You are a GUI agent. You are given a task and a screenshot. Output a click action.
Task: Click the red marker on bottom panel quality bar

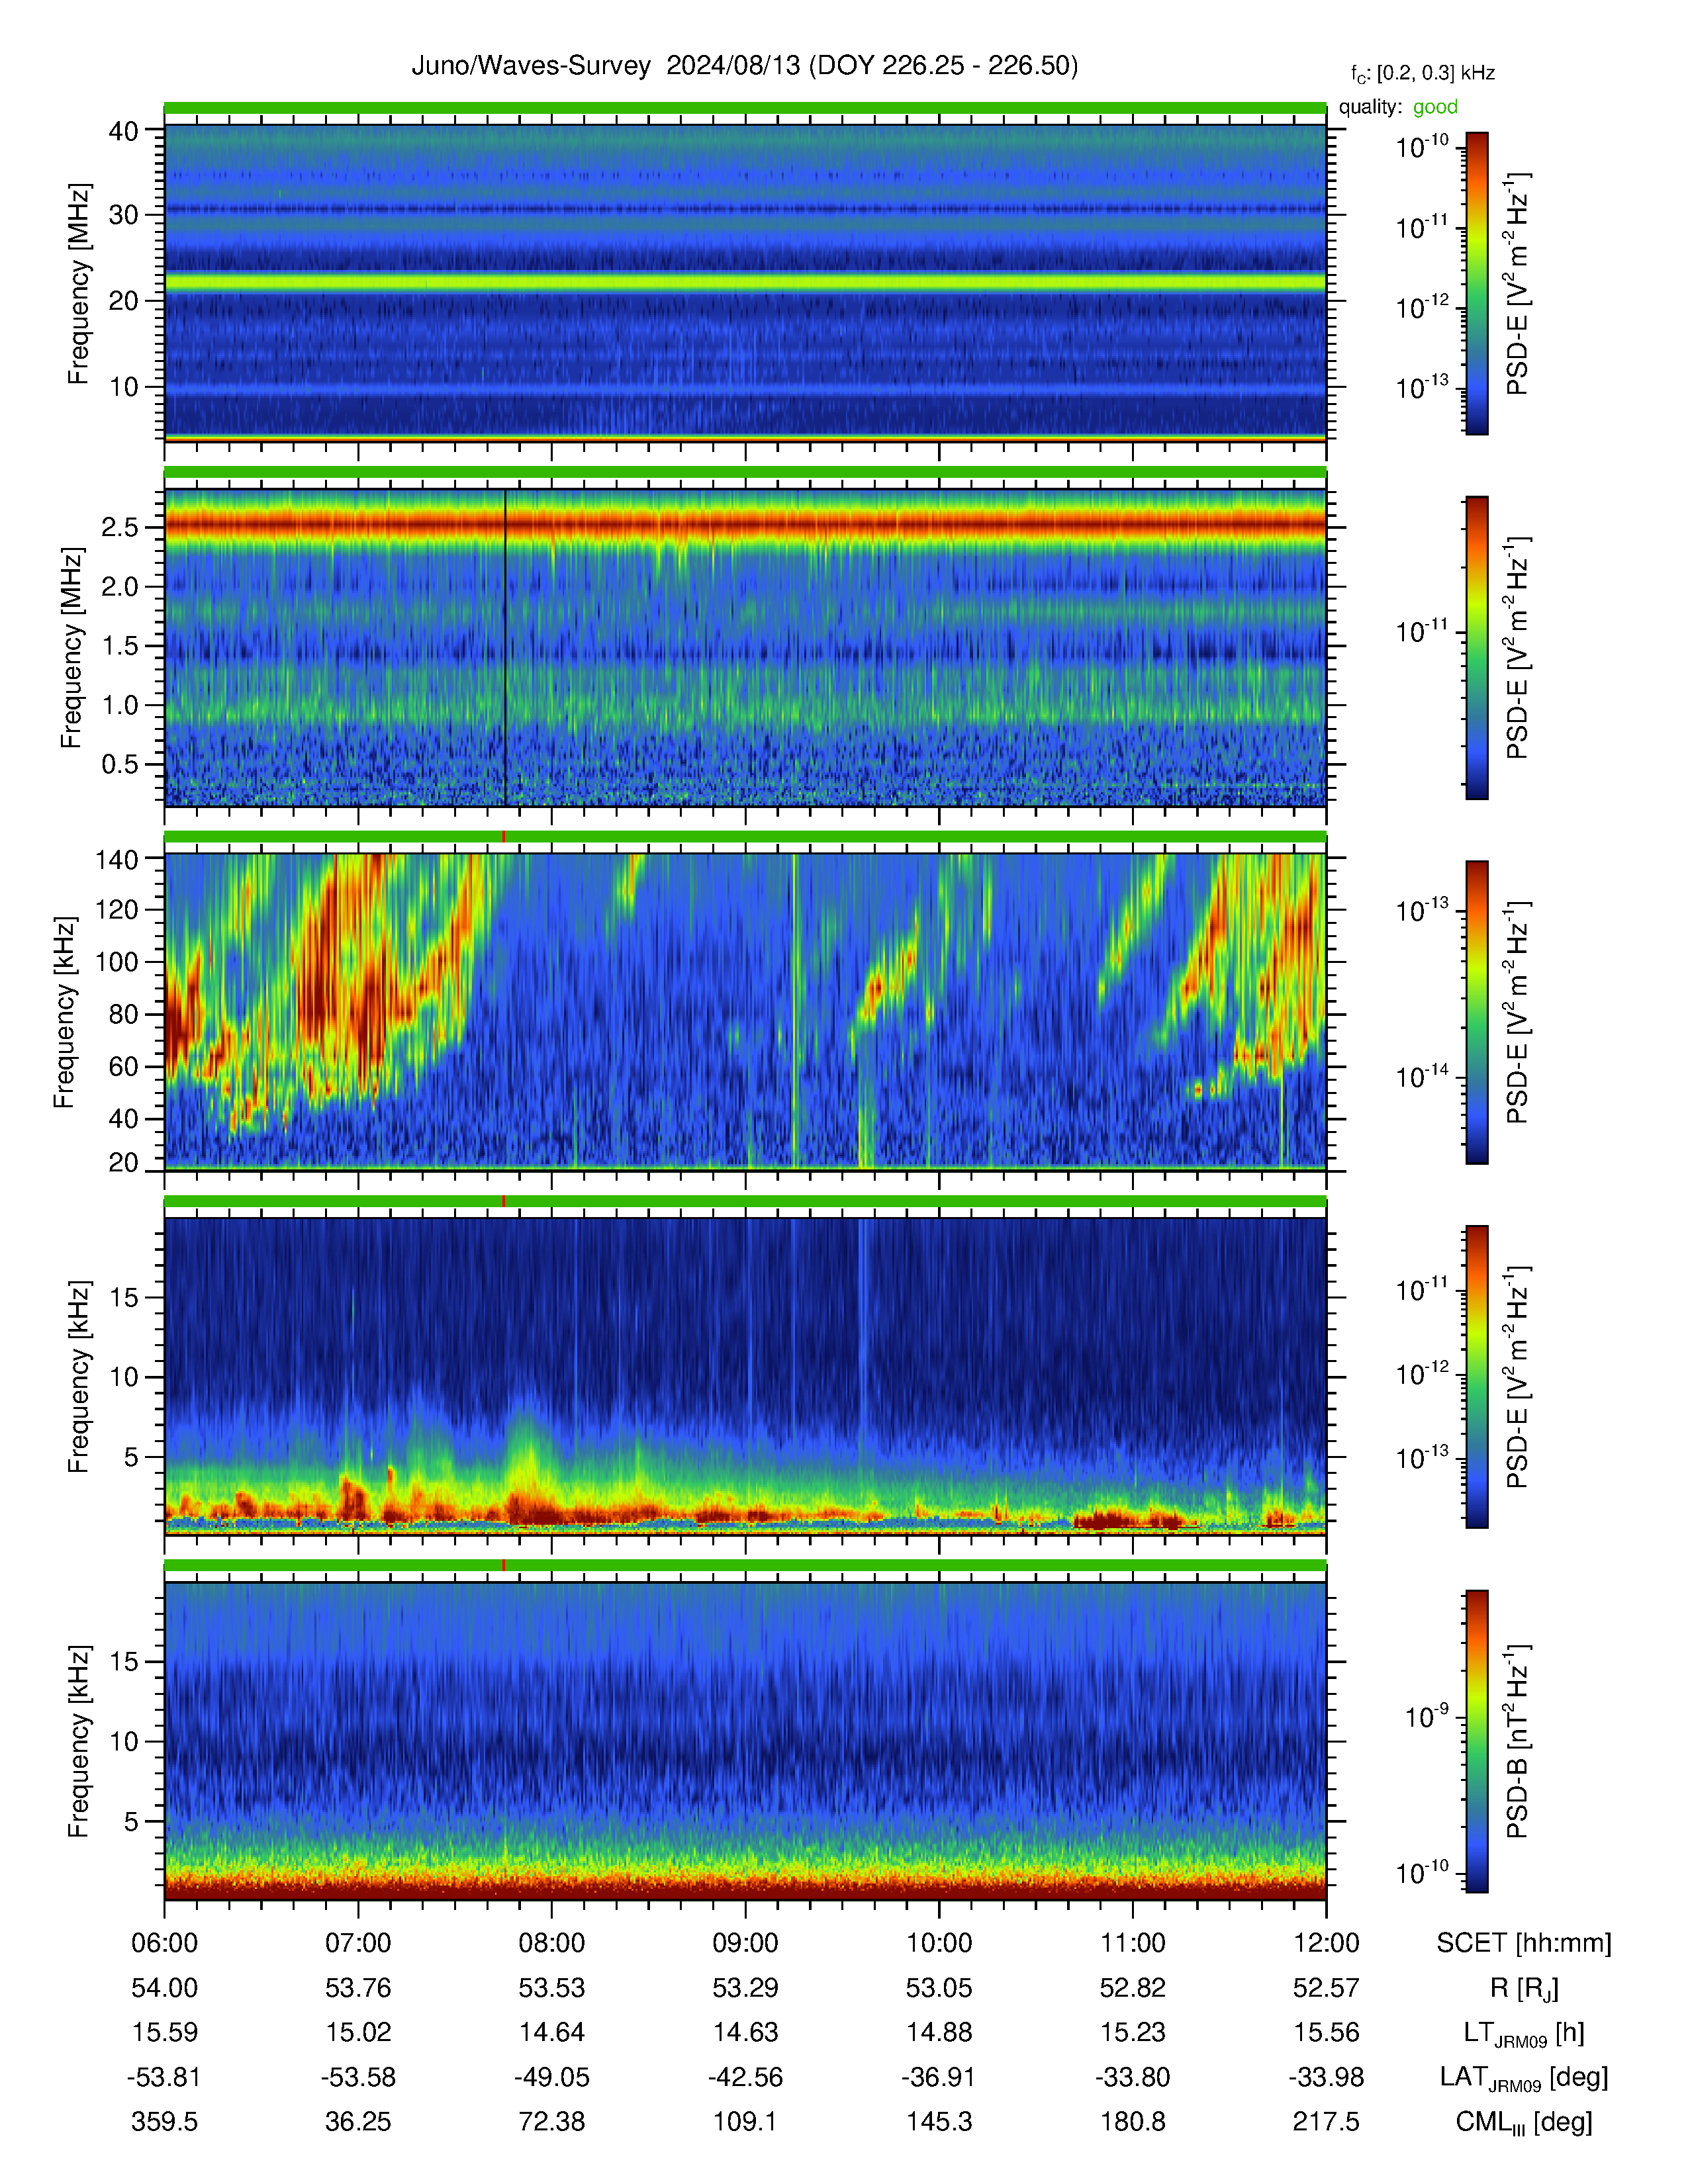[x=503, y=1565]
